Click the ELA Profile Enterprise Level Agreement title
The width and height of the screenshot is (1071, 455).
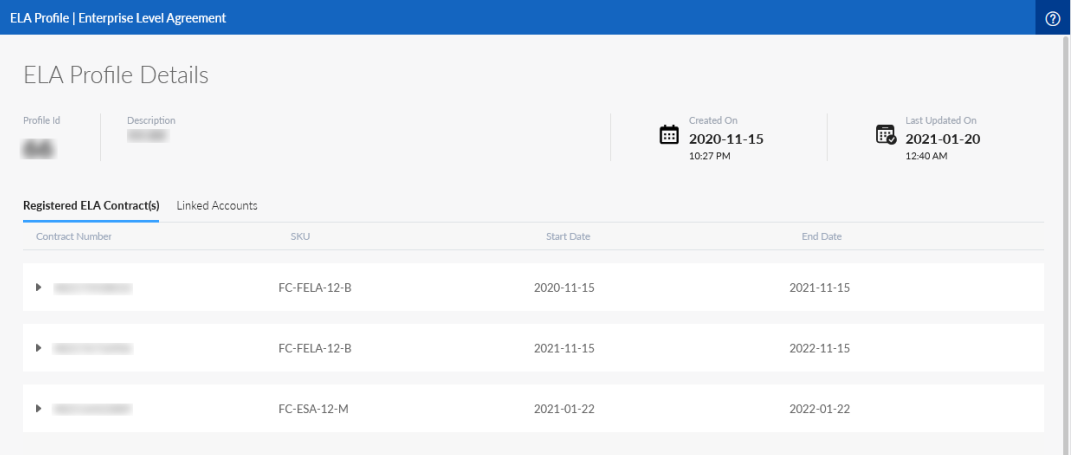pos(117,18)
